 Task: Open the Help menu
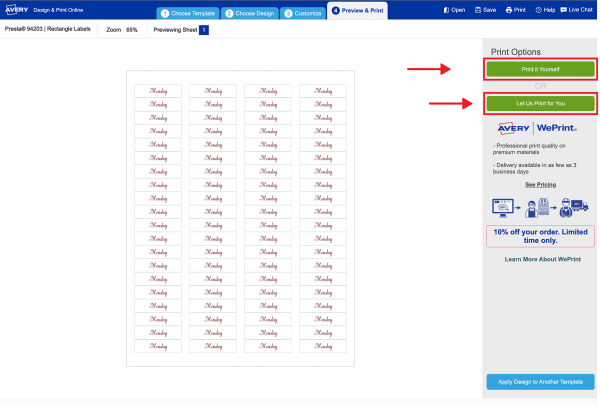546,10
